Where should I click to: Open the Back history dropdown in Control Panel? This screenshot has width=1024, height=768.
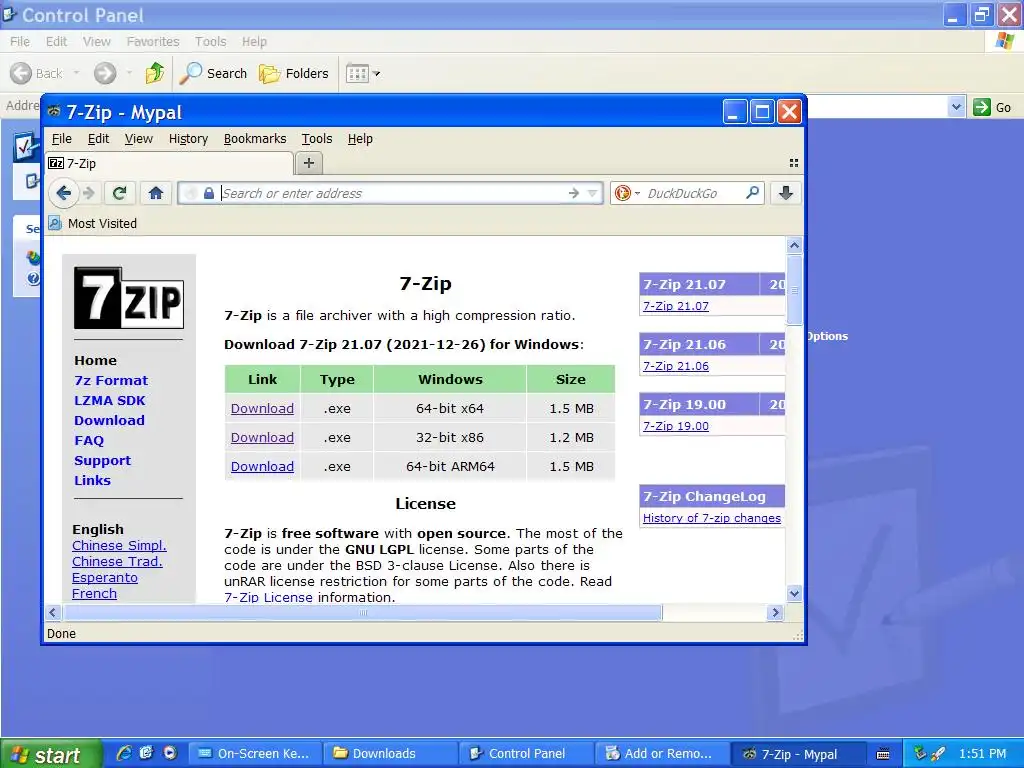(76, 73)
